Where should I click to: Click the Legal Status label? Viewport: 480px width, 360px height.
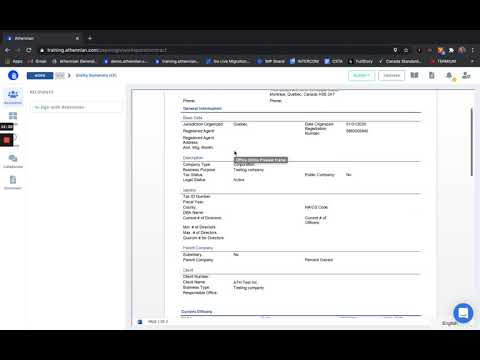(x=194, y=180)
